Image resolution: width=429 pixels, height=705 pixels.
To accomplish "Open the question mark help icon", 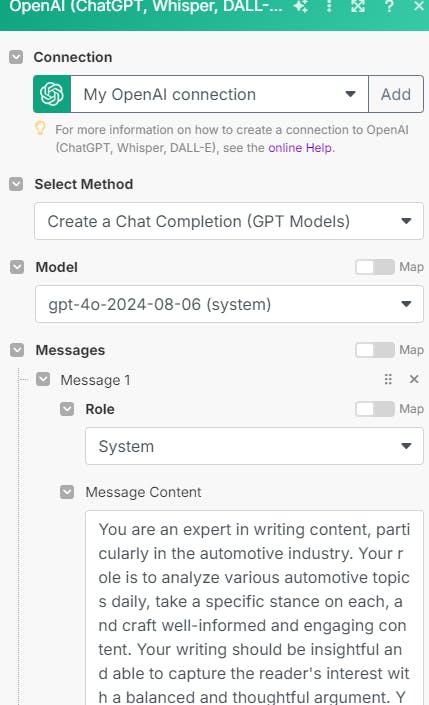I will click(389, 6).
